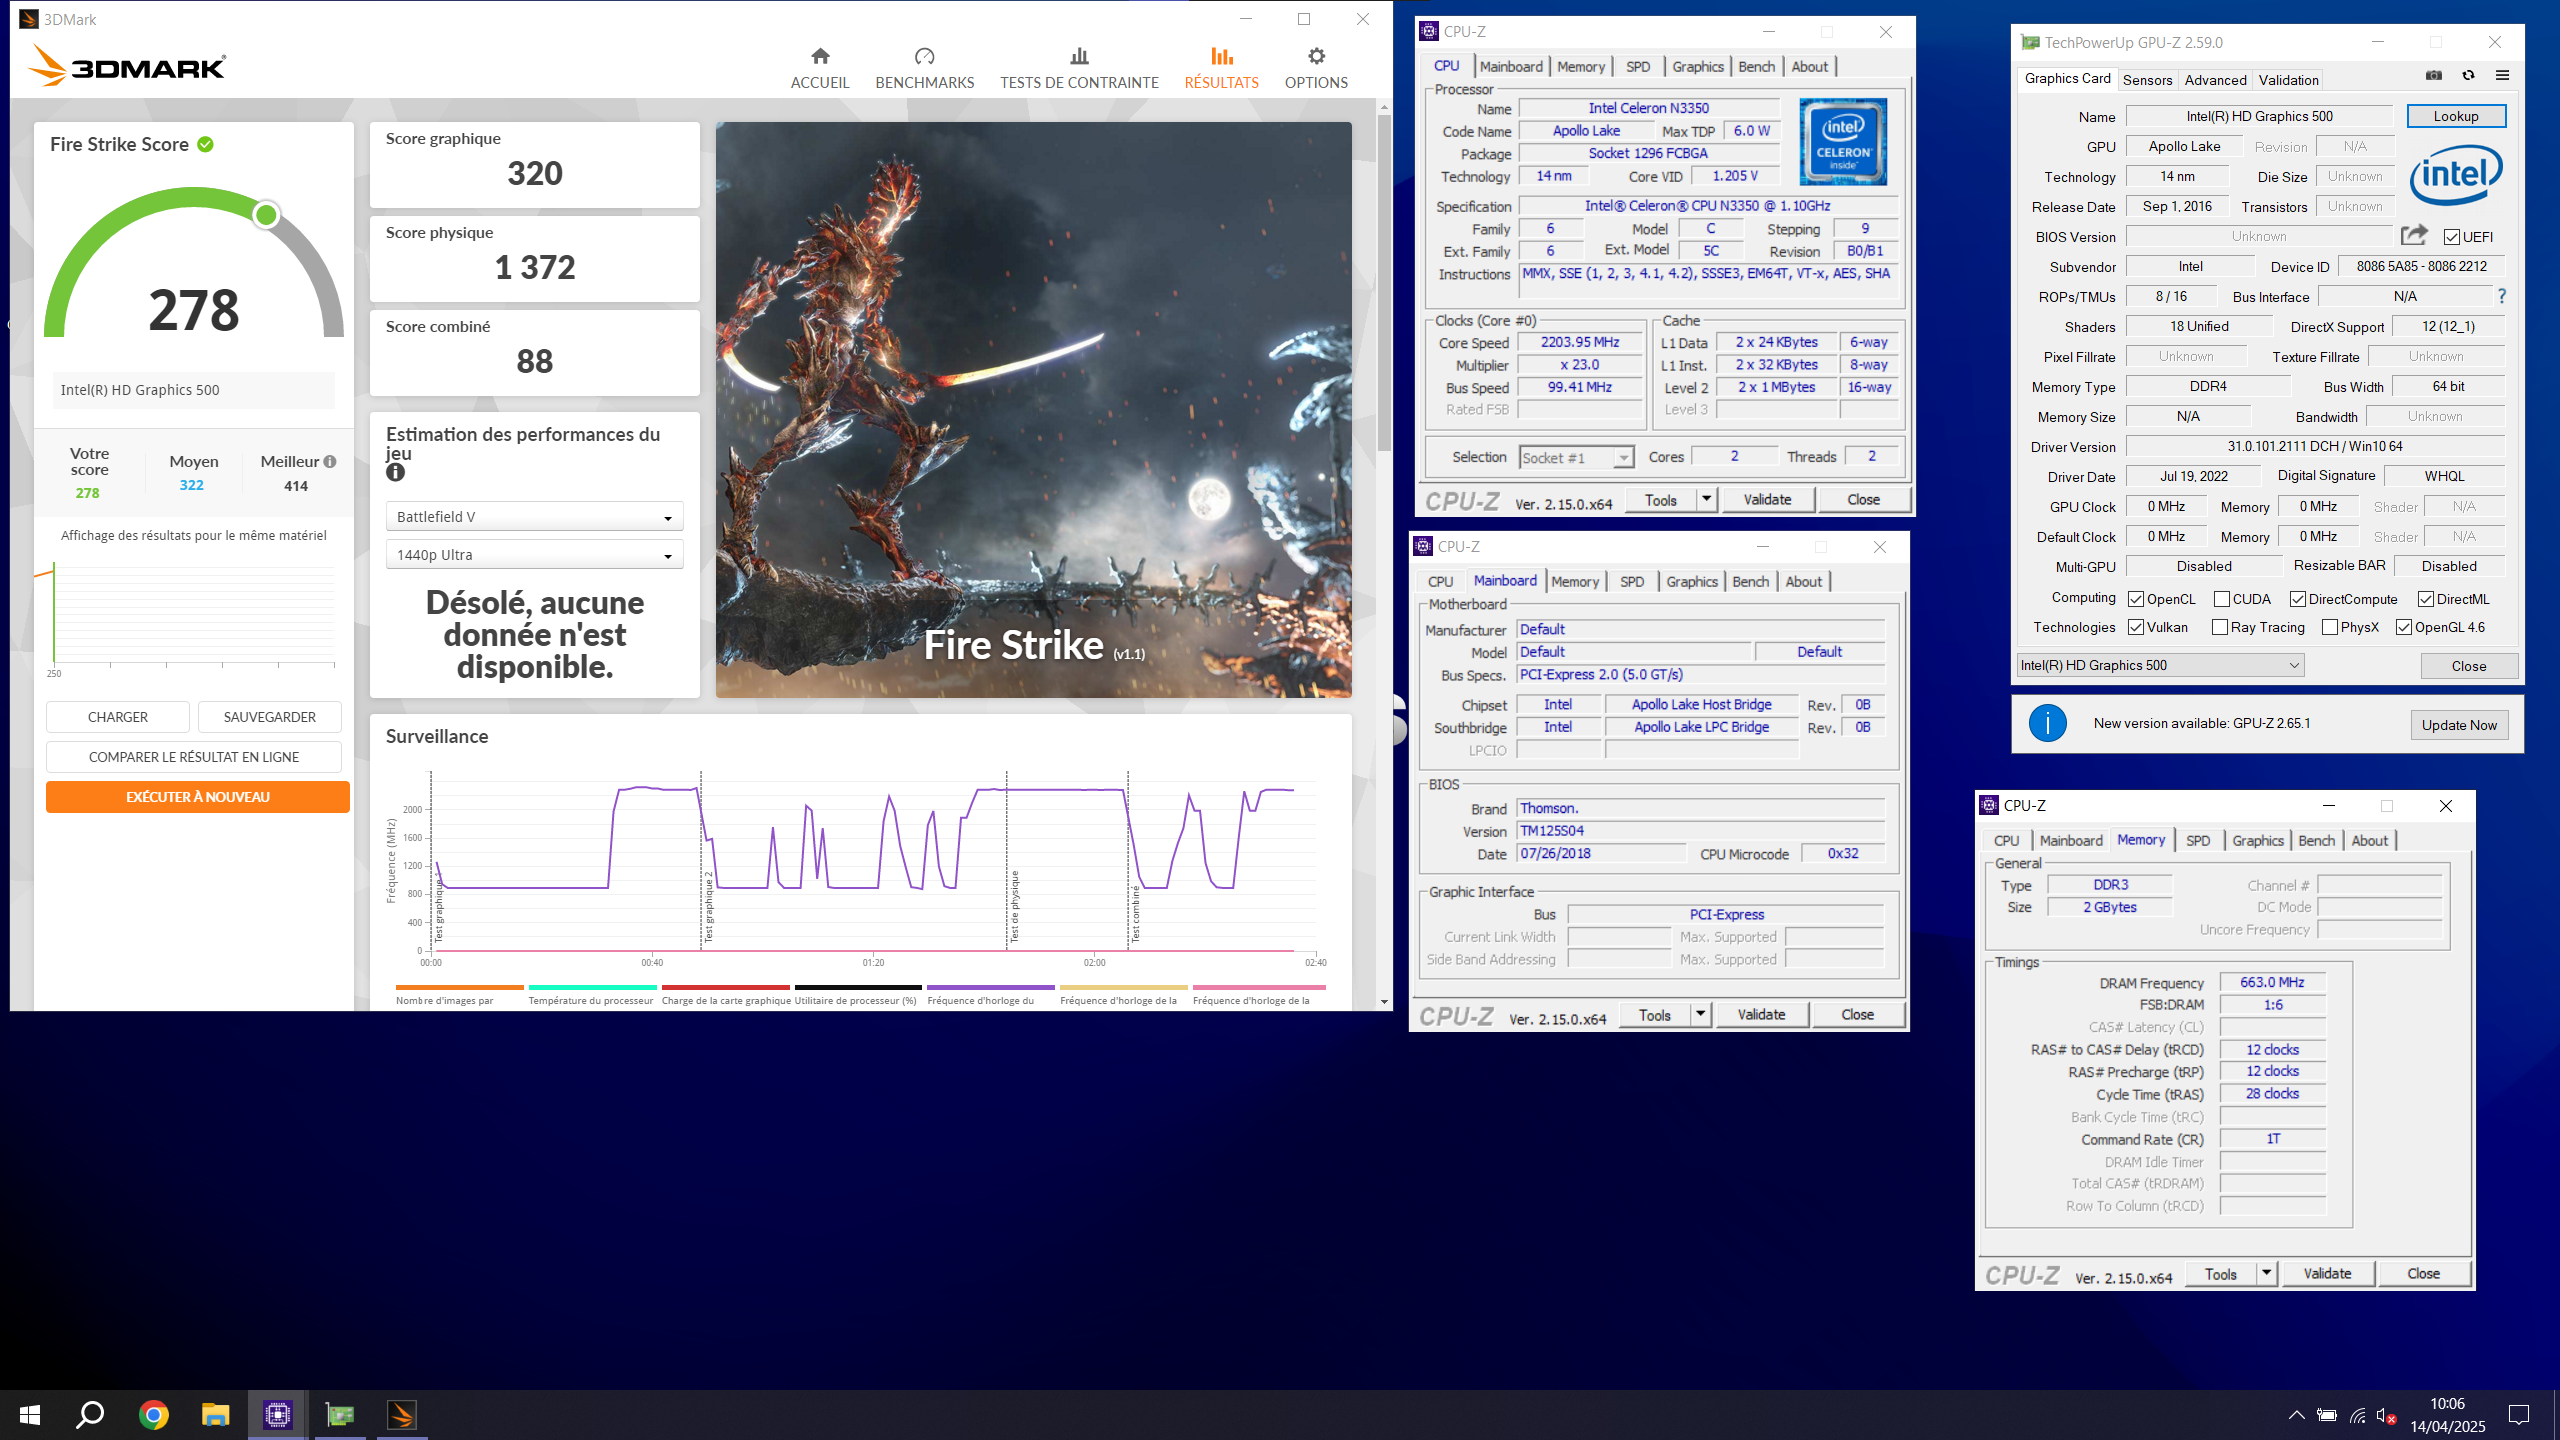The height and width of the screenshot is (1440, 2560).
Task: Toggle the OpenGL 4.6 checkbox in GPU-Z
Action: point(2404,627)
